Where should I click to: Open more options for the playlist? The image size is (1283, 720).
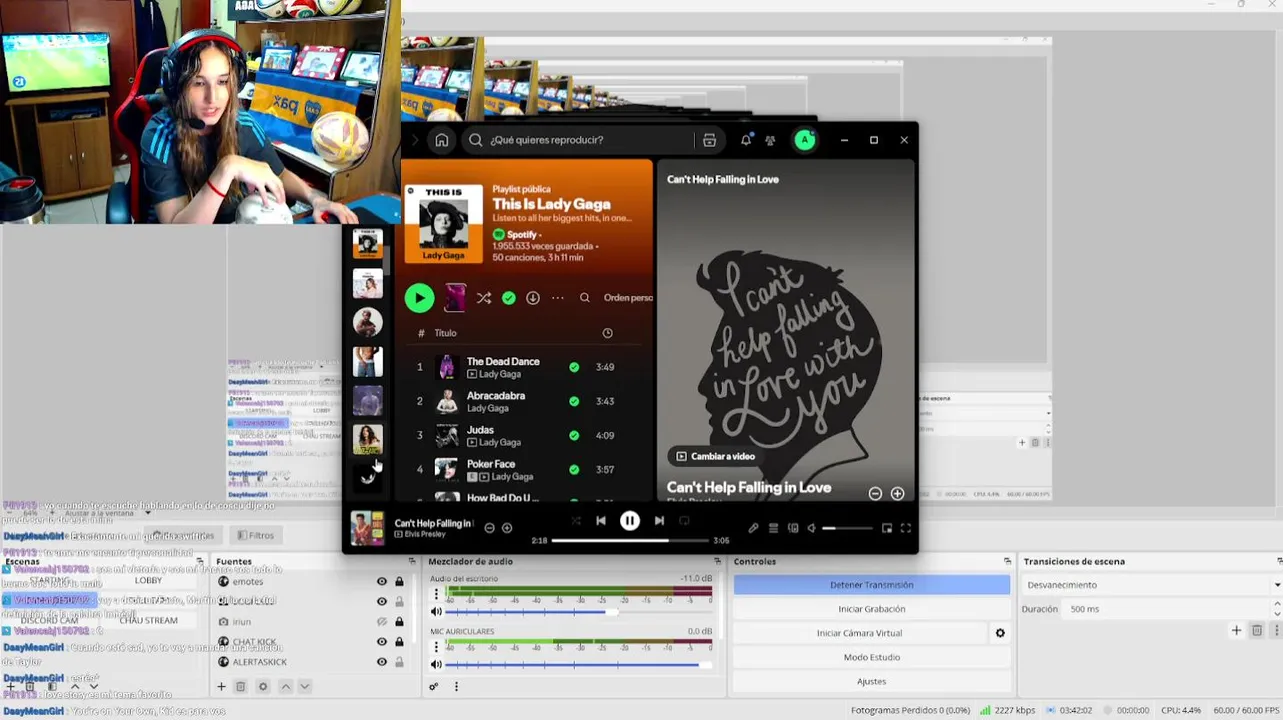tap(558, 298)
